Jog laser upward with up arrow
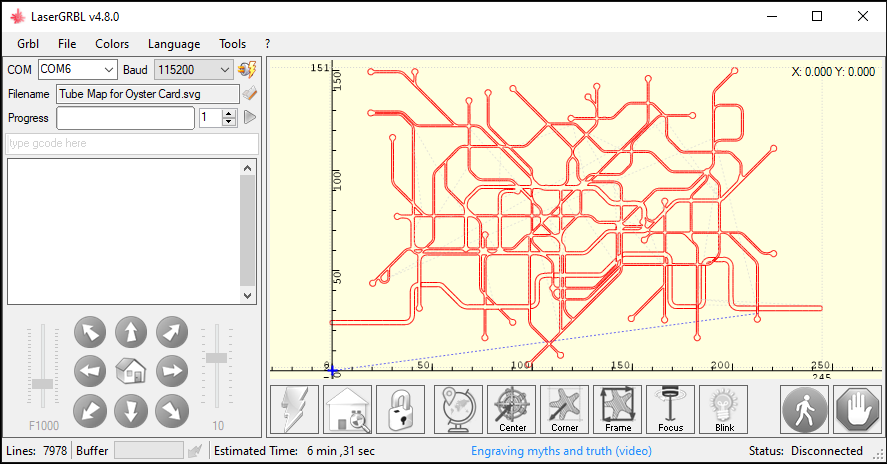The height and width of the screenshot is (464, 887). 131,332
